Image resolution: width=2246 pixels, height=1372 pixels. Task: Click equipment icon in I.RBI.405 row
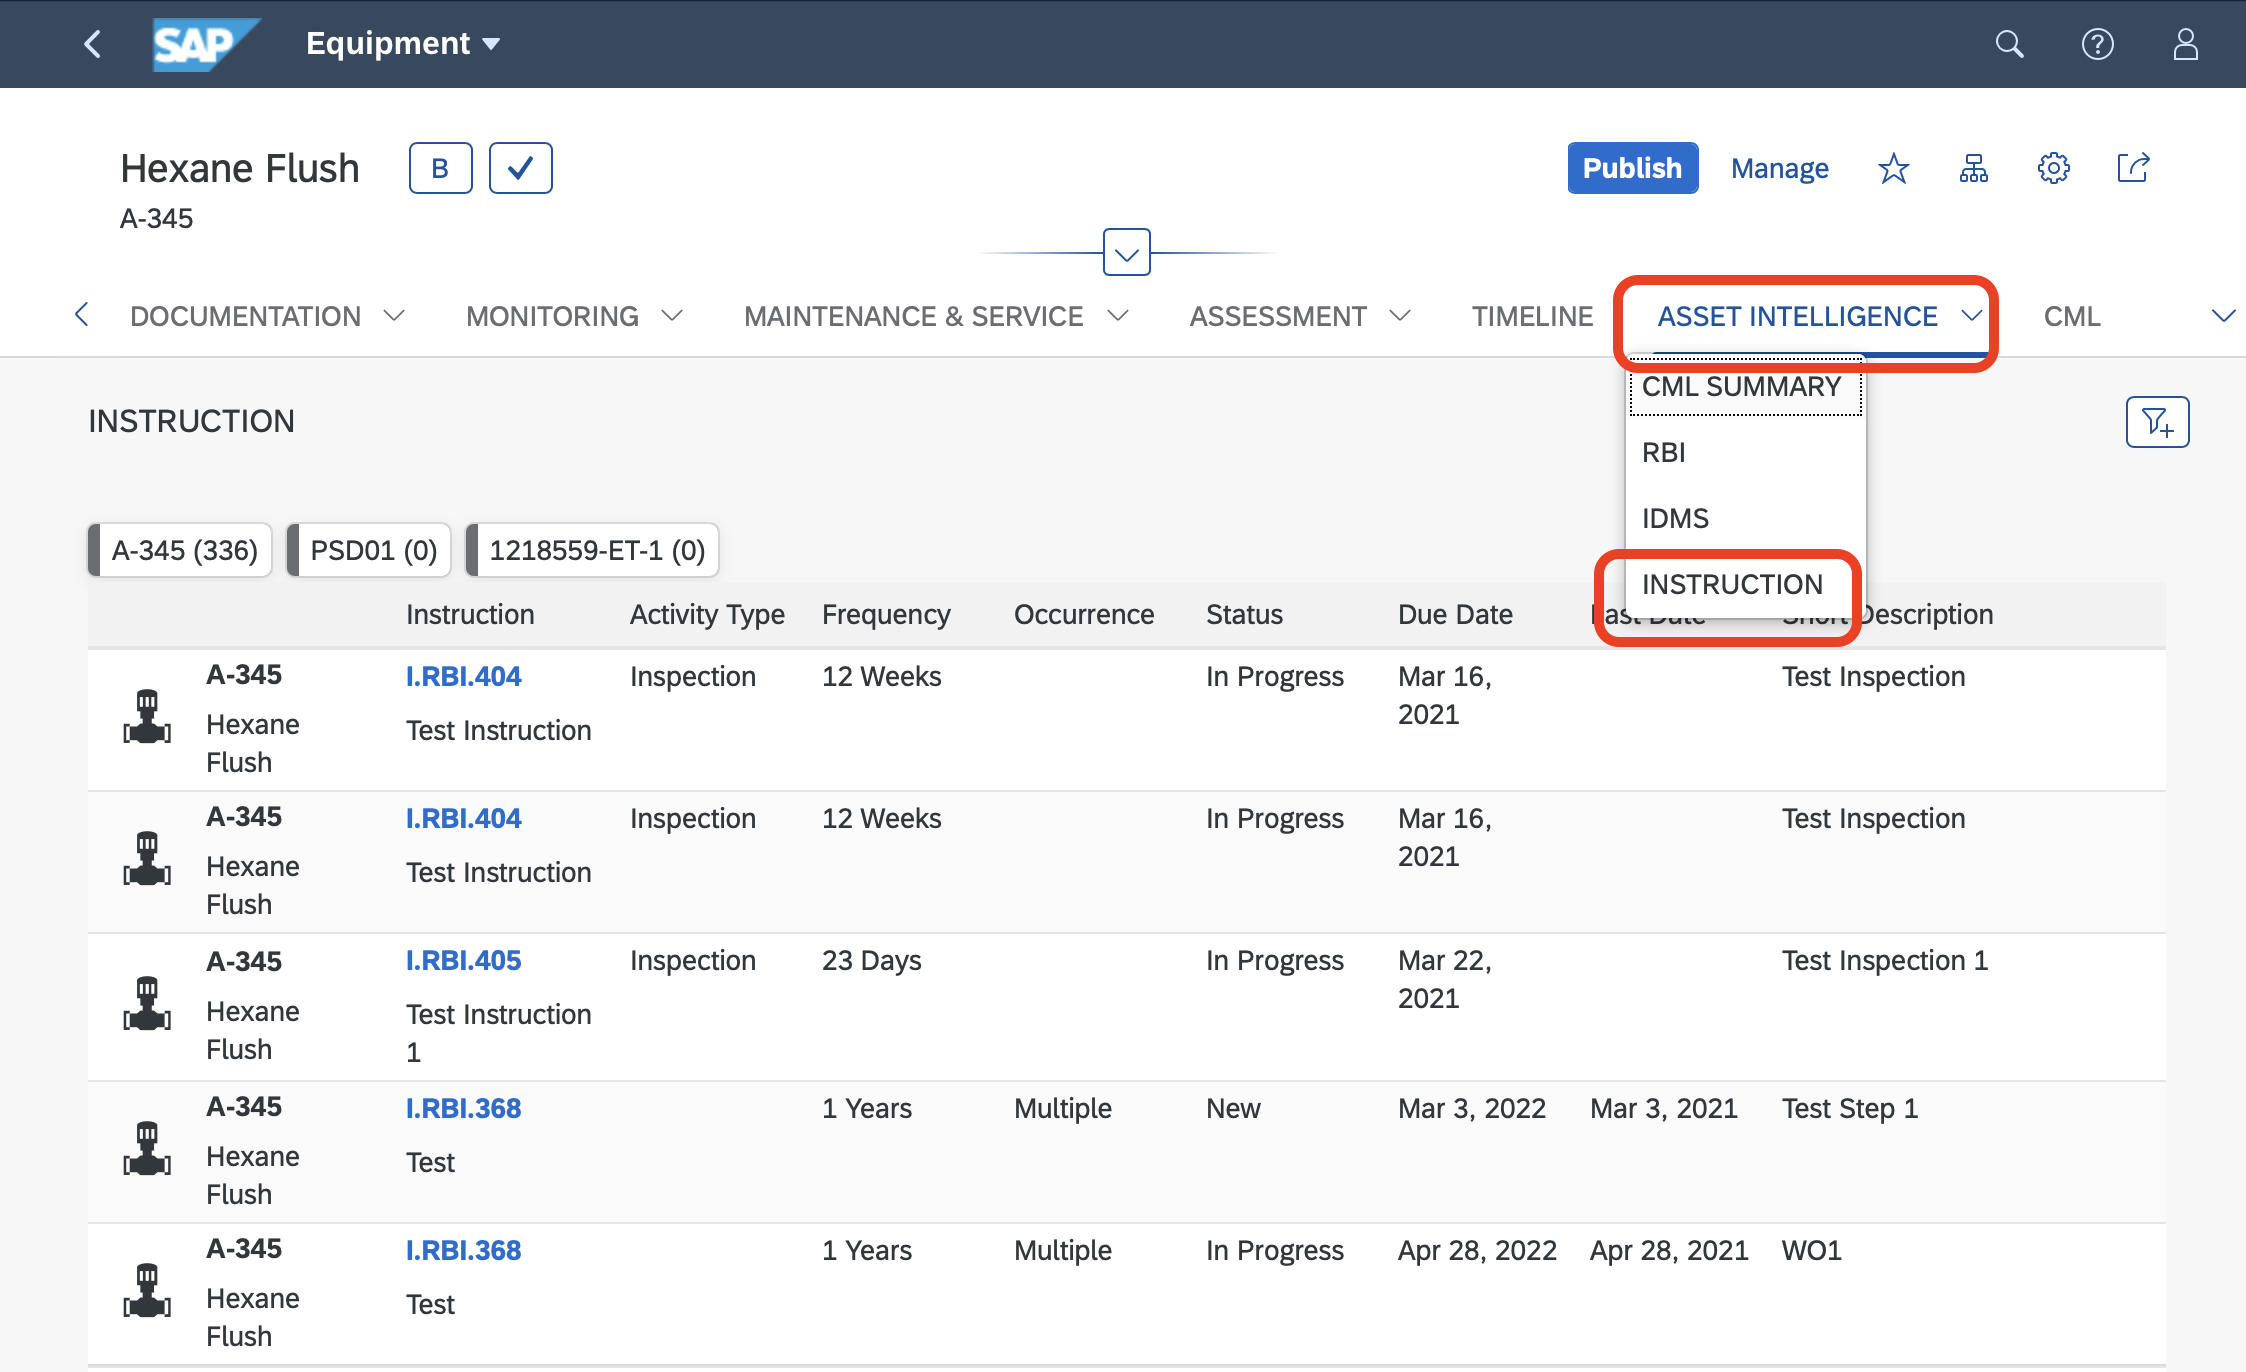147,1004
